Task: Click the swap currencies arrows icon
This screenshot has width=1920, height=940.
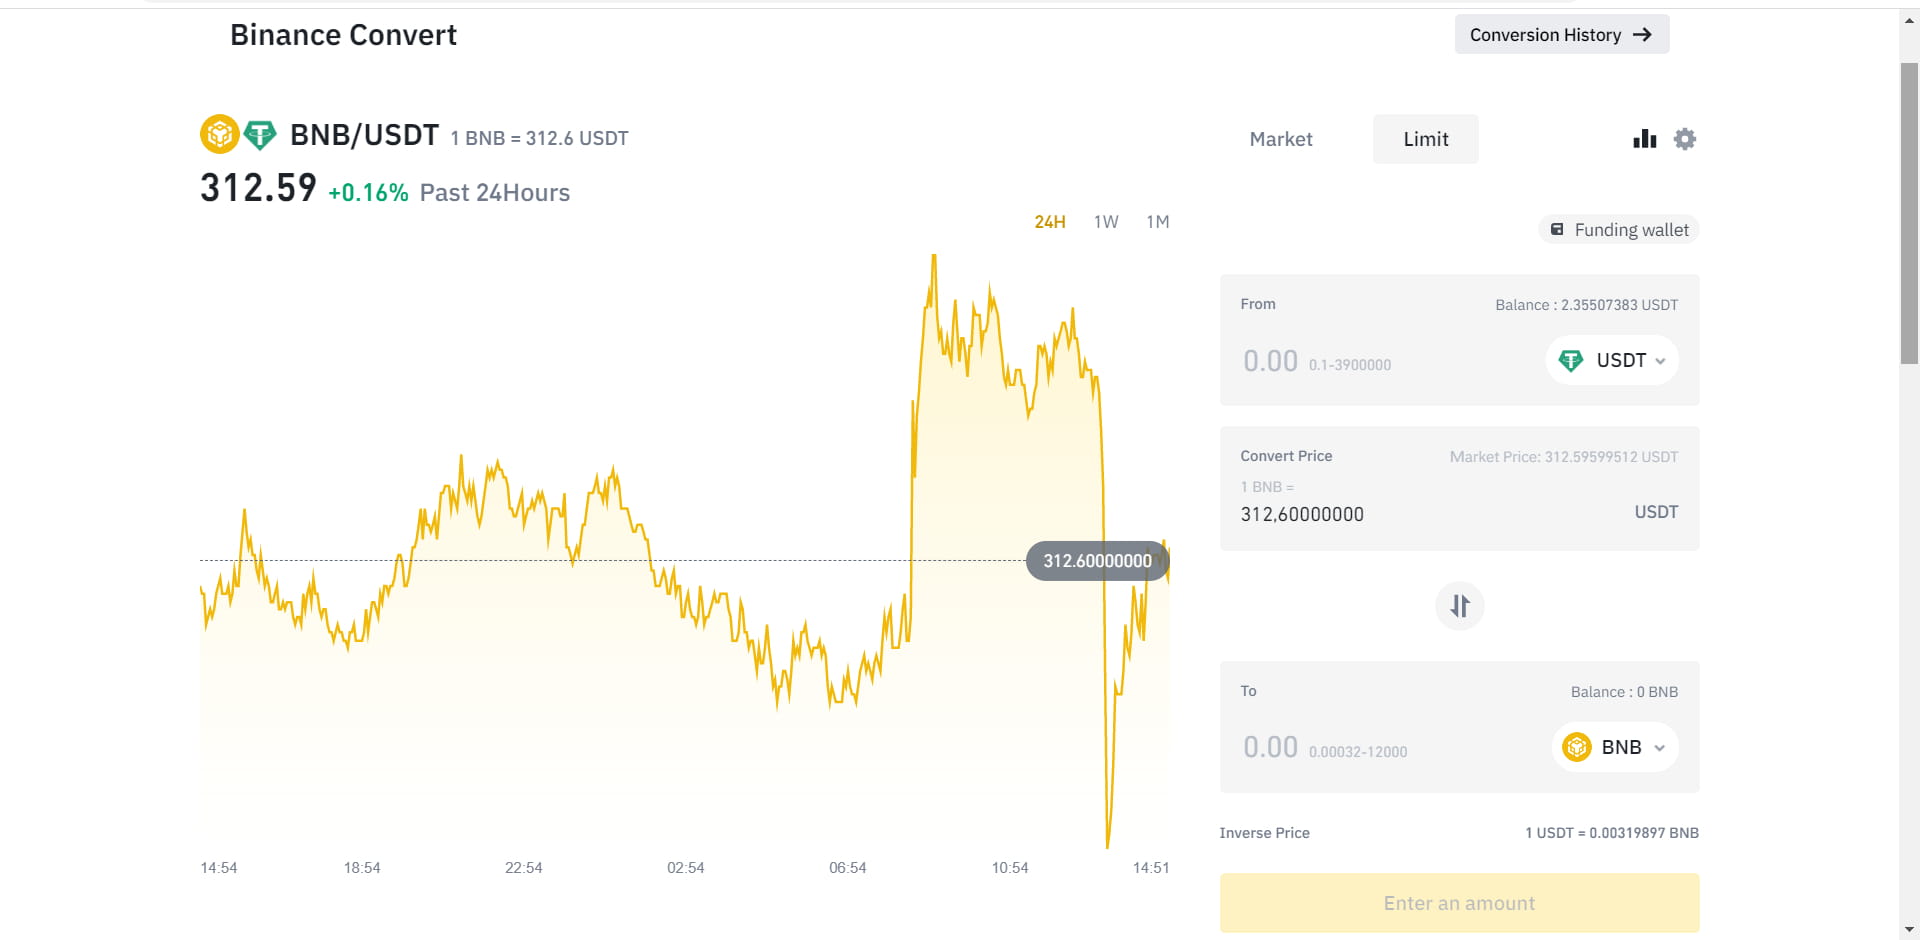Action: (x=1460, y=606)
